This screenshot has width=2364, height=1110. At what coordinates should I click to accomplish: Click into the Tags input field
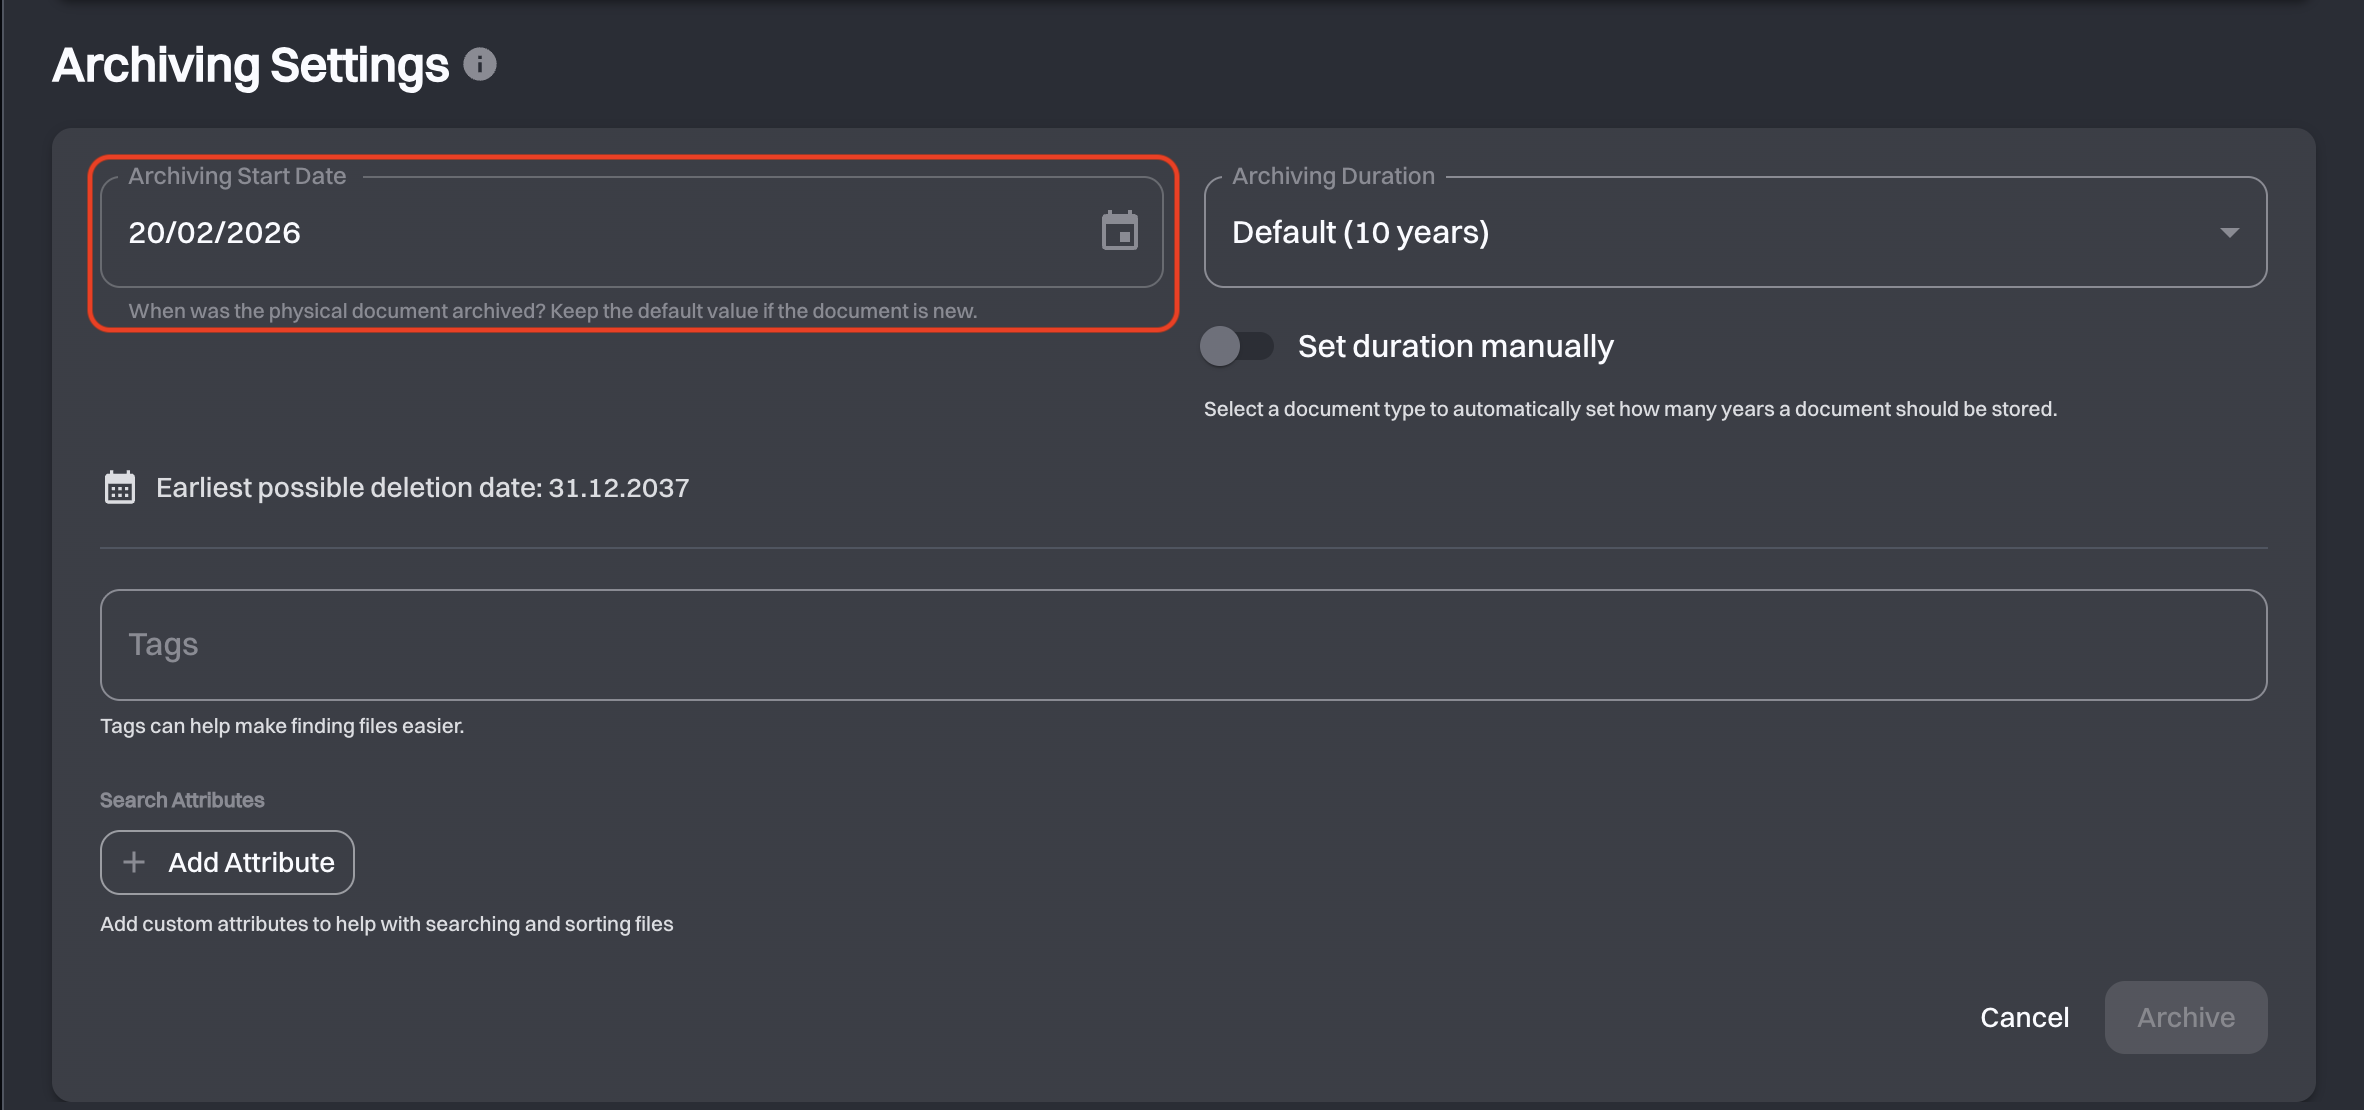coord(1183,645)
